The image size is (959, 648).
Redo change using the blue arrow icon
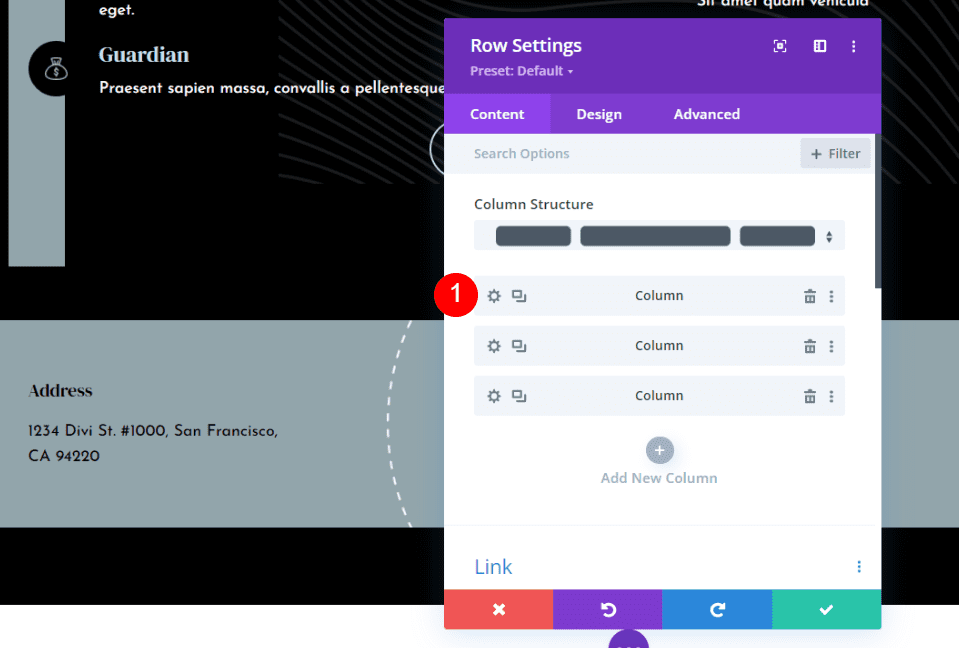[716, 609]
